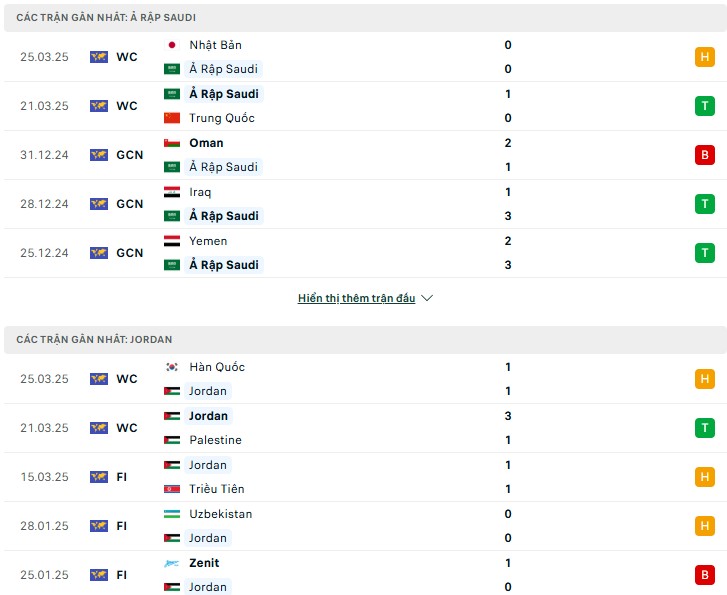Click the chevron next to Hiển thị thêm trận đấu
This screenshot has width=727, height=595.
tap(427, 298)
